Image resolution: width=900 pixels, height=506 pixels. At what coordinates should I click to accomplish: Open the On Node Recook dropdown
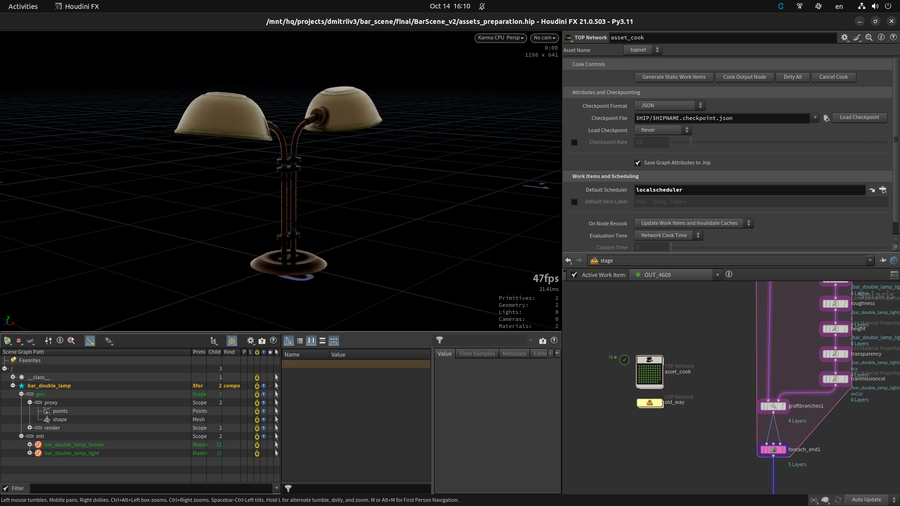(694, 223)
